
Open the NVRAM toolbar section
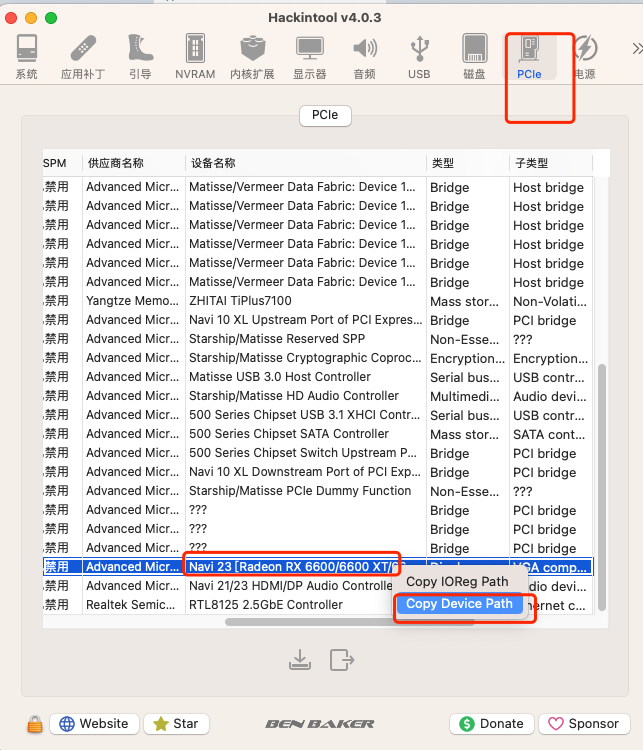(195, 56)
